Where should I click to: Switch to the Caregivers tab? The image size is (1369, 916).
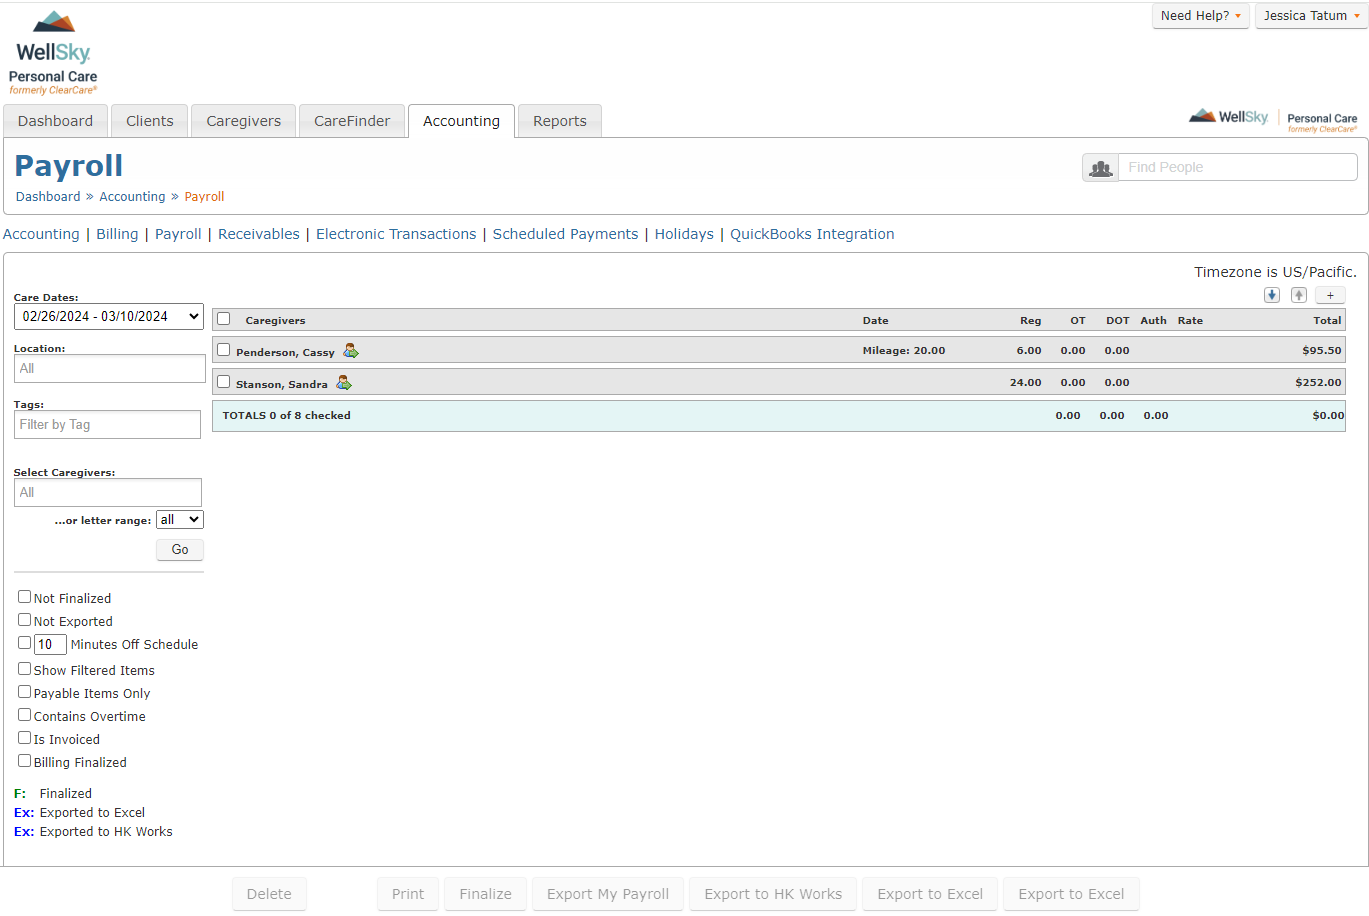click(242, 120)
